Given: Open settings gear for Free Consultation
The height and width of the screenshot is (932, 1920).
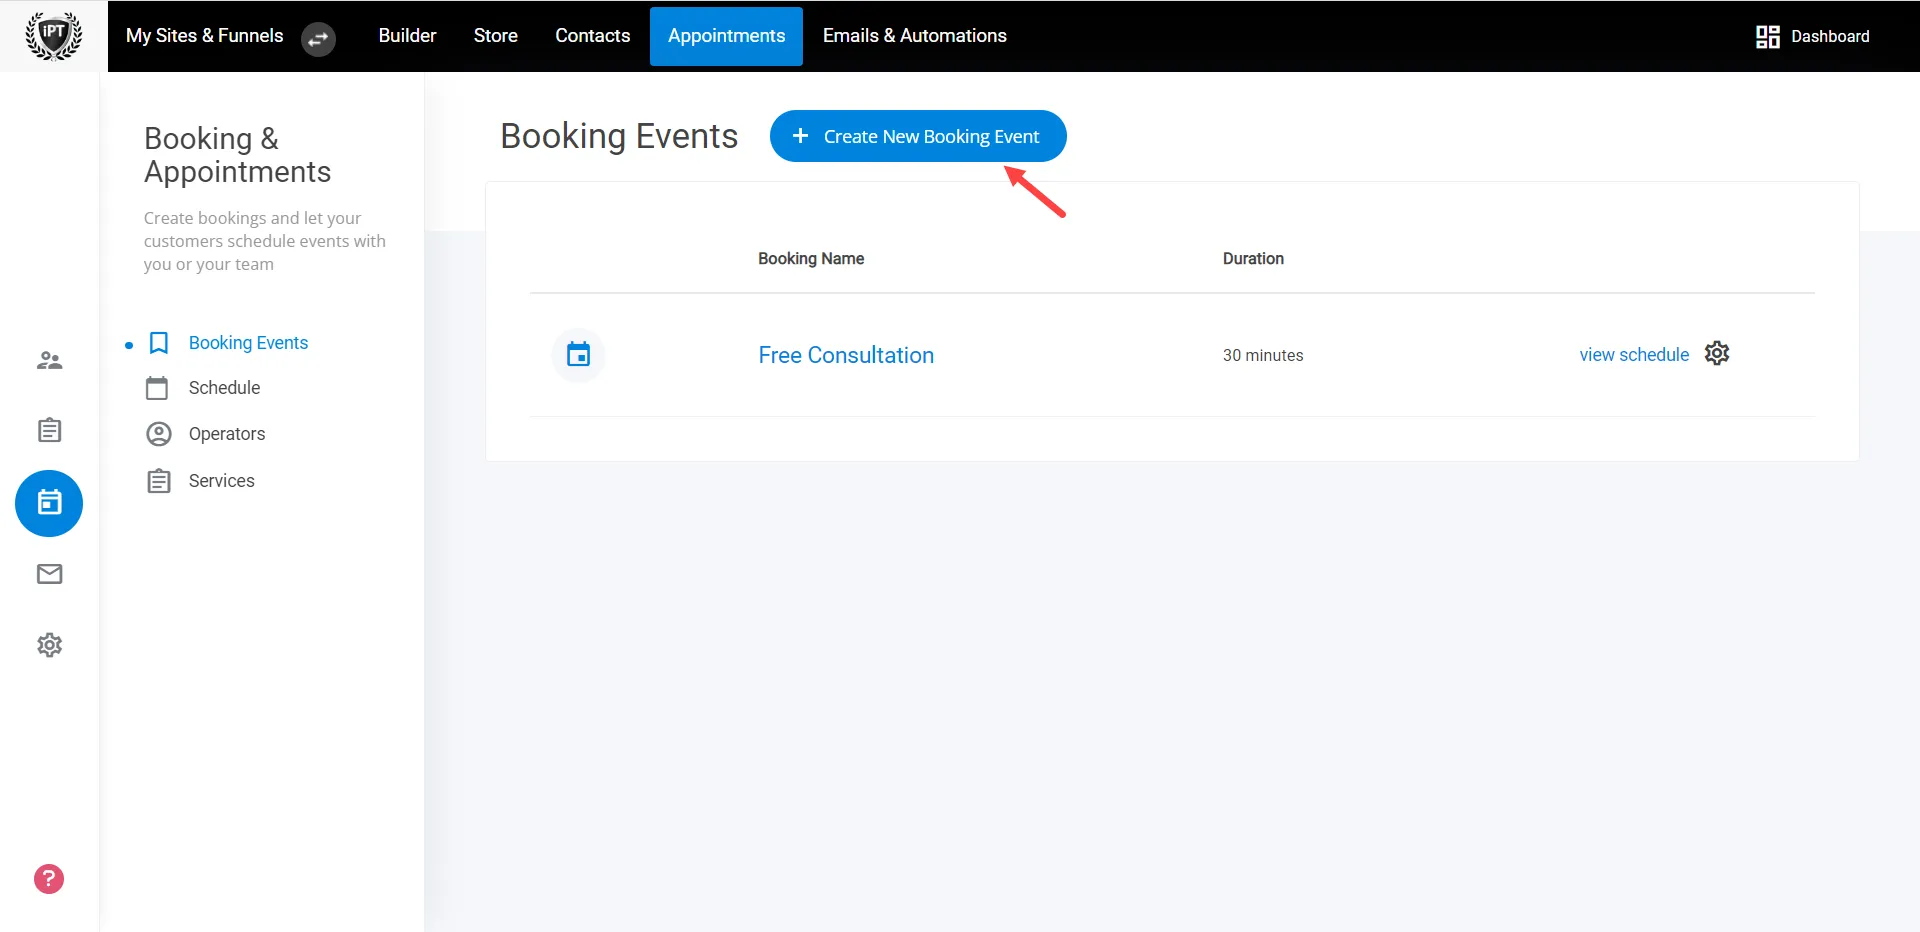Looking at the screenshot, I should click(x=1717, y=353).
